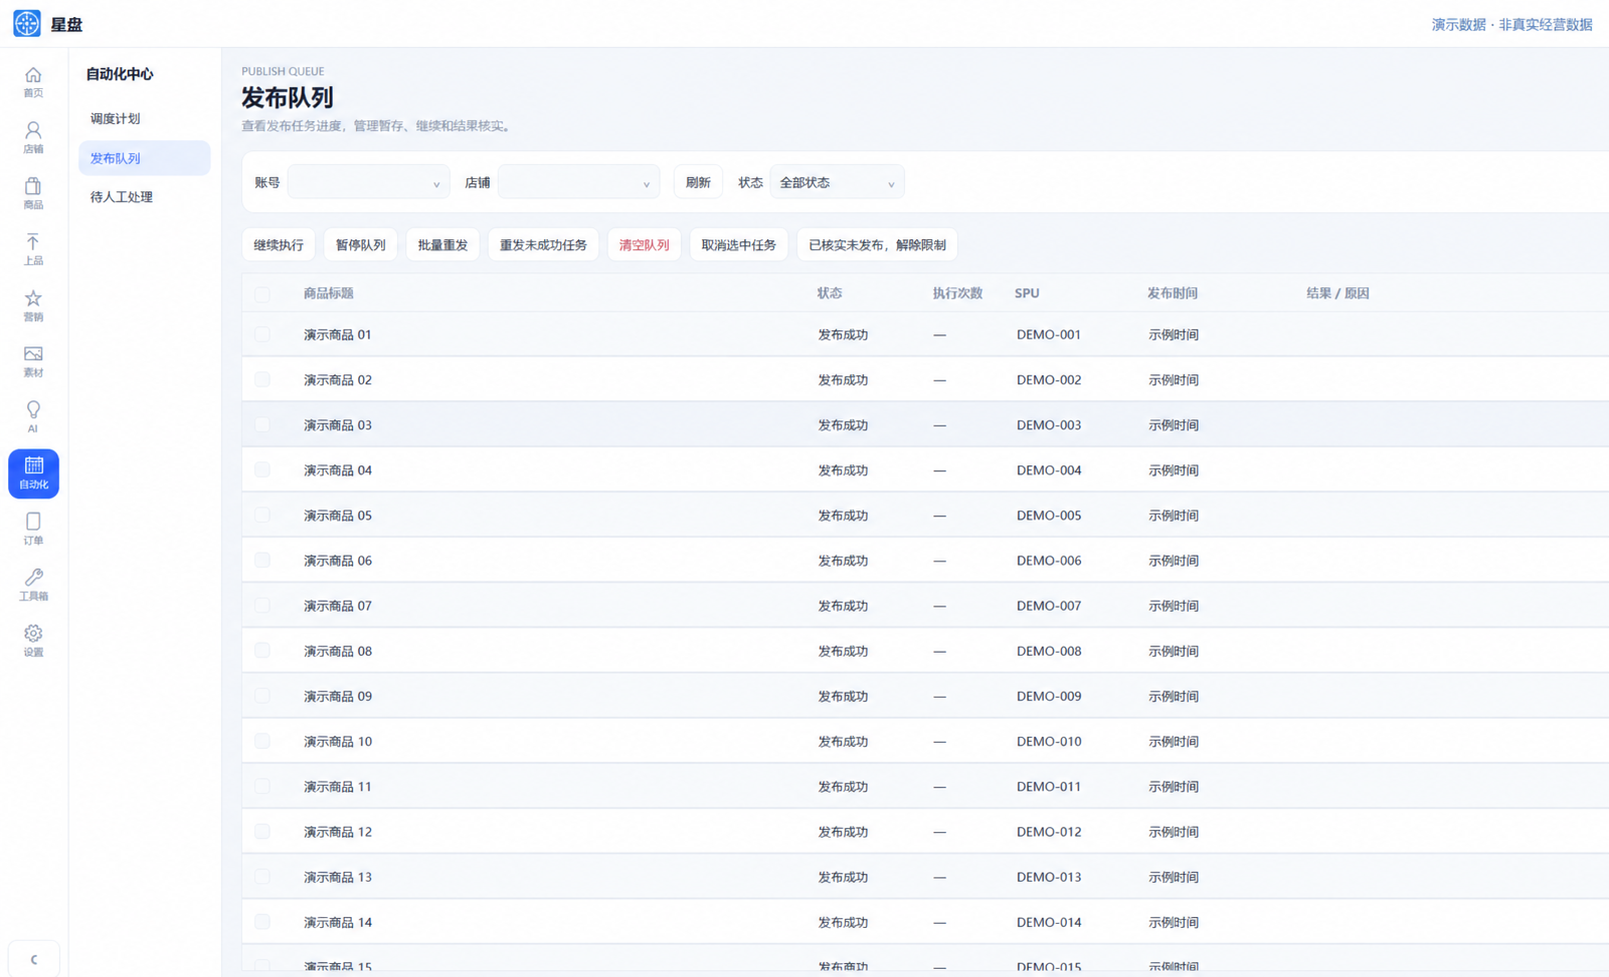Click the 取消选中任务 button

click(x=739, y=245)
